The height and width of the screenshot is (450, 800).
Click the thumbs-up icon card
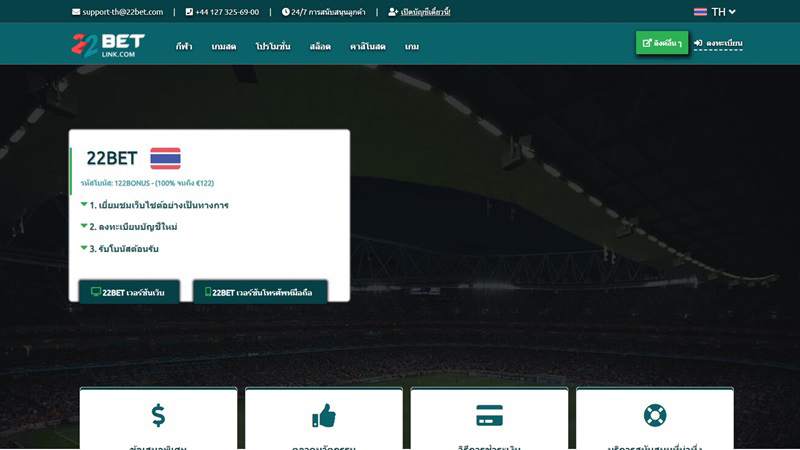323,415
